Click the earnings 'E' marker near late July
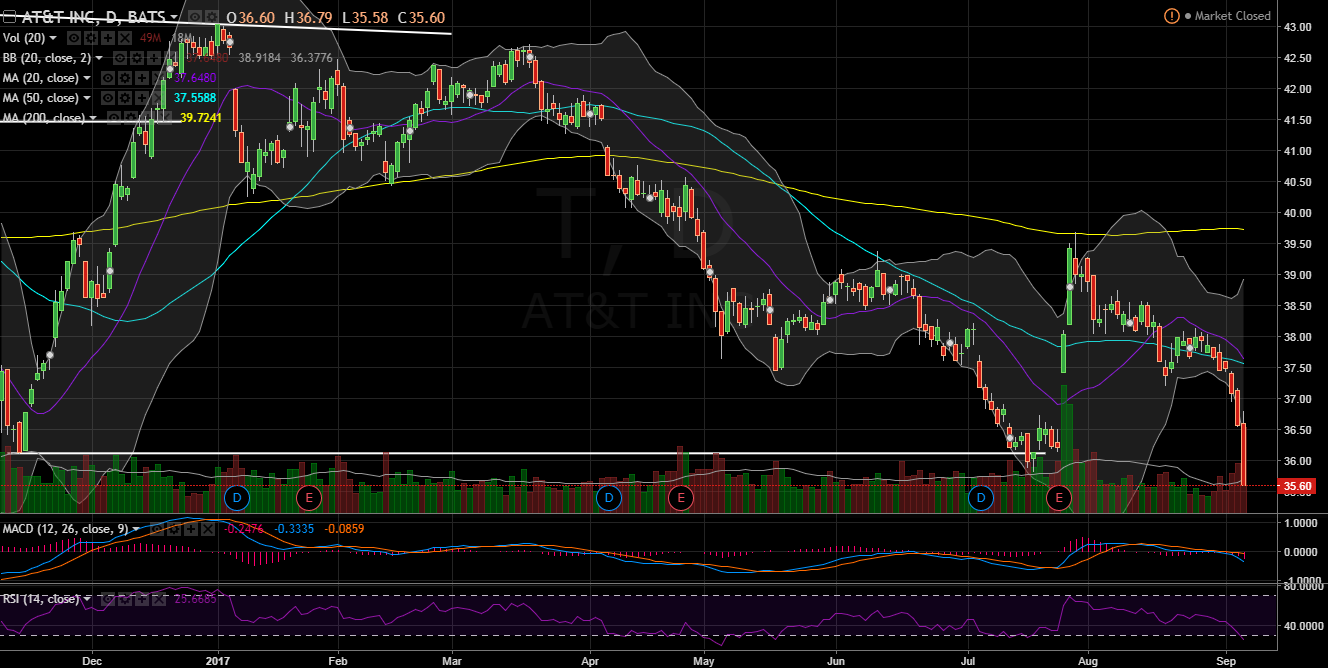This screenshot has height=668, width=1328. [1058, 496]
